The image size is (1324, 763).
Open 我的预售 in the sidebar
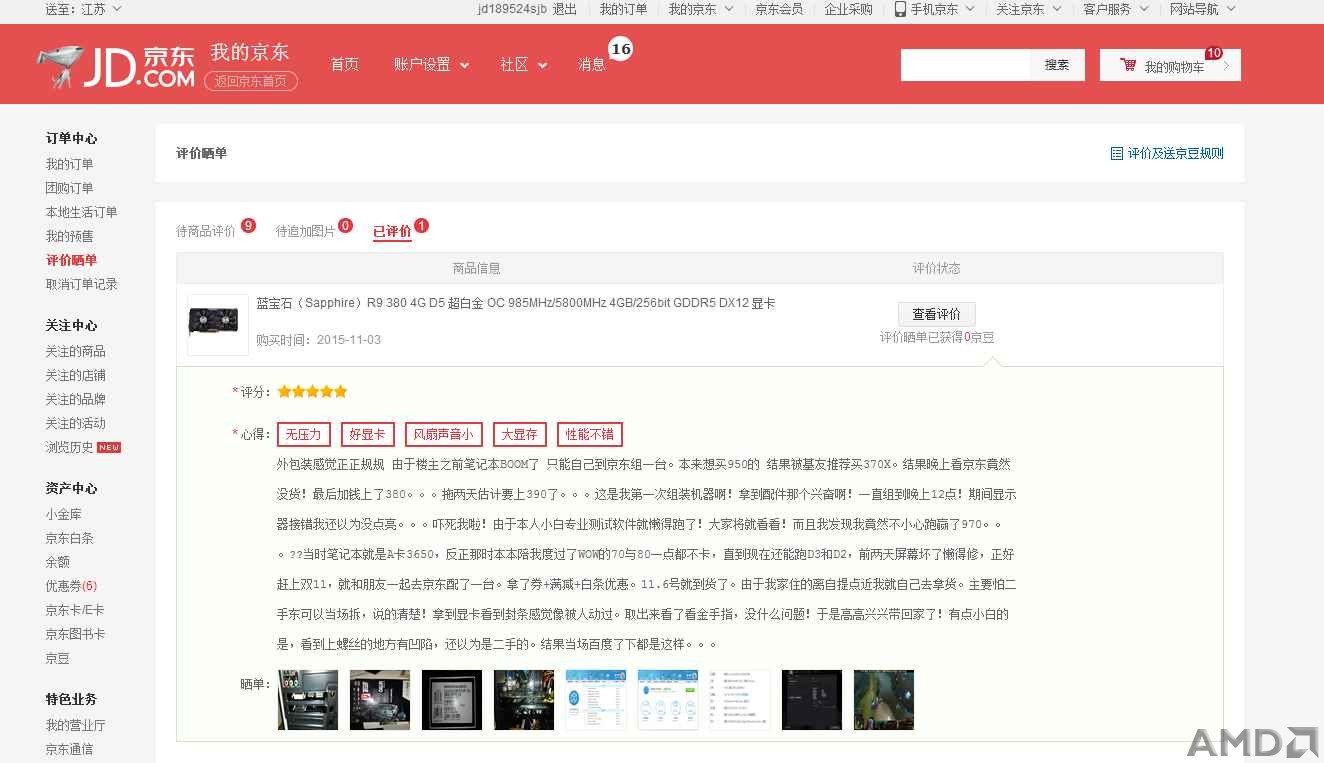tap(69, 236)
